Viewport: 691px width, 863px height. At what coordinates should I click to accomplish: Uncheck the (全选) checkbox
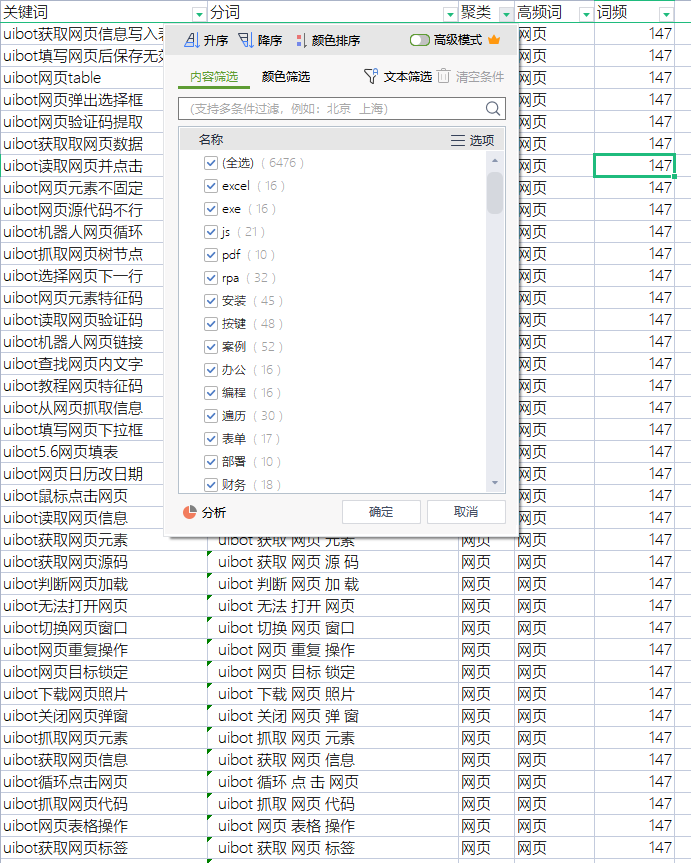click(x=210, y=163)
